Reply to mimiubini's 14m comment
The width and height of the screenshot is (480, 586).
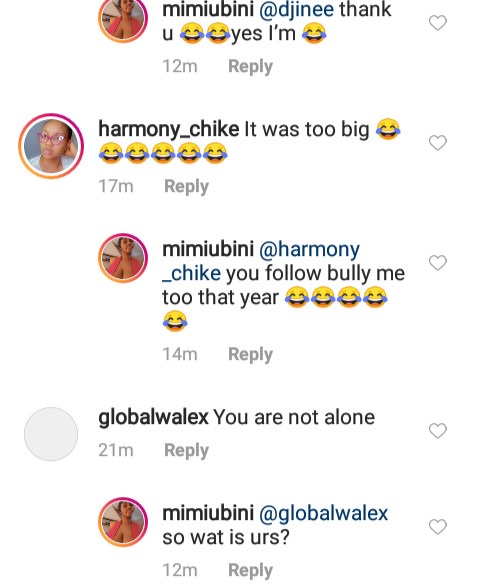(250, 354)
